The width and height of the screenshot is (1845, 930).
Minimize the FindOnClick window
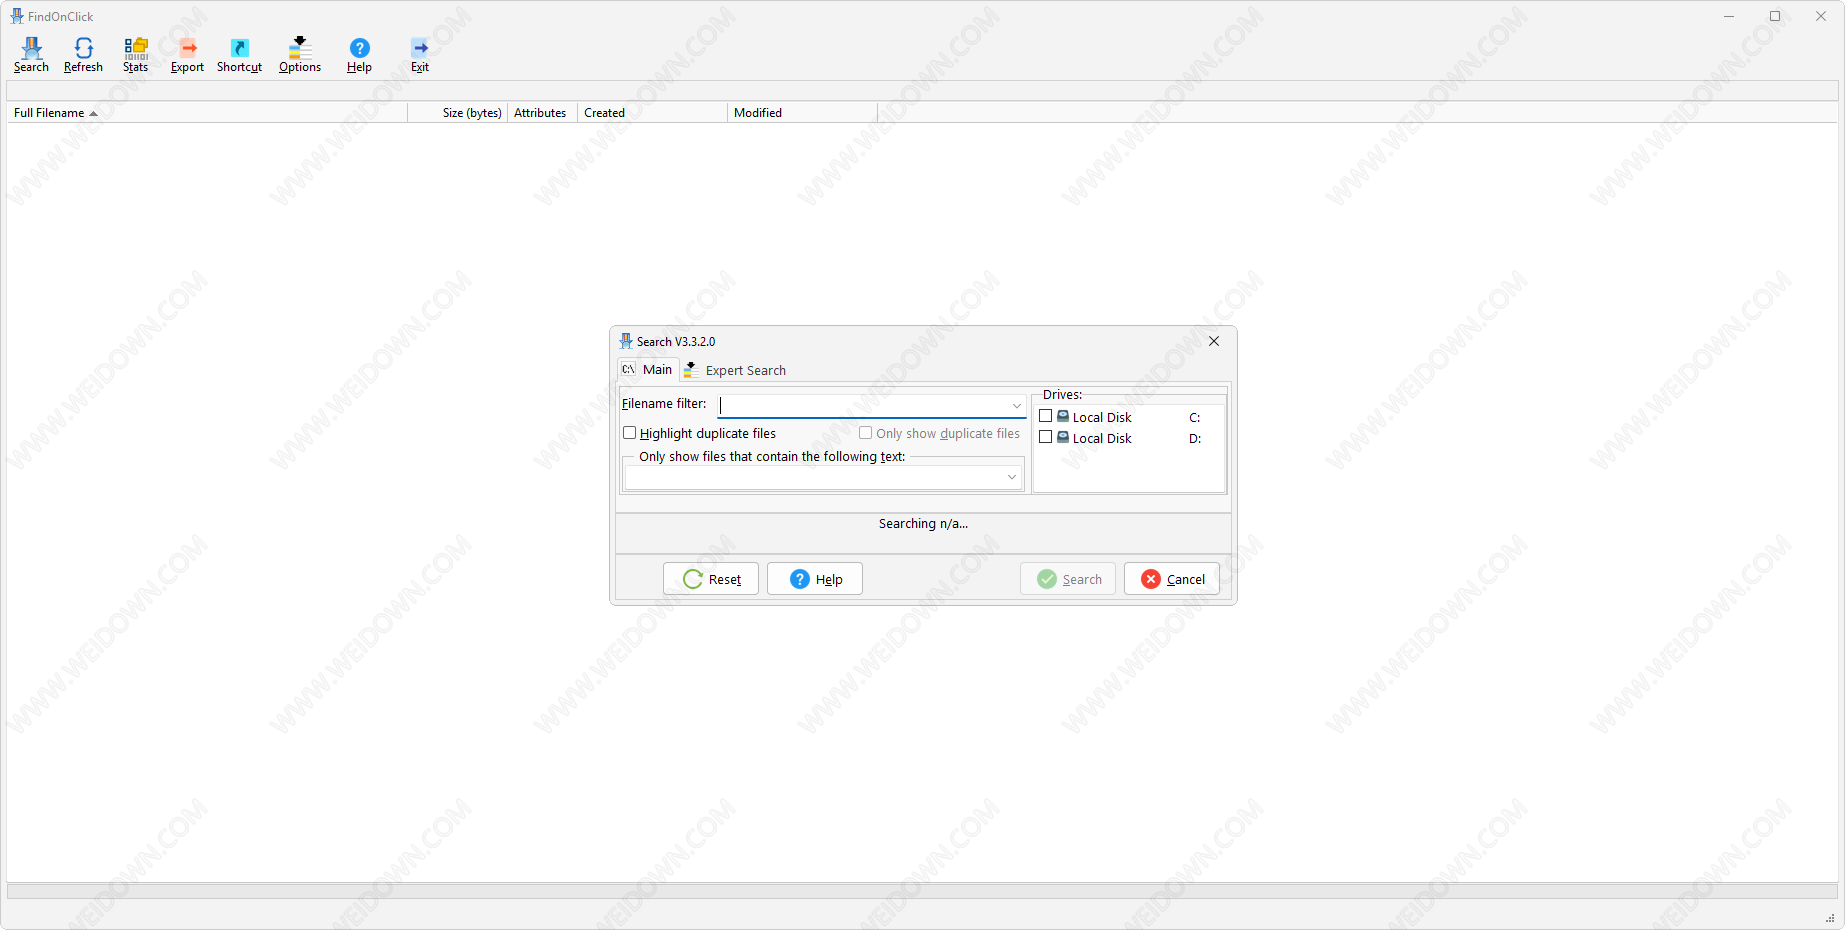tap(1729, 16)
